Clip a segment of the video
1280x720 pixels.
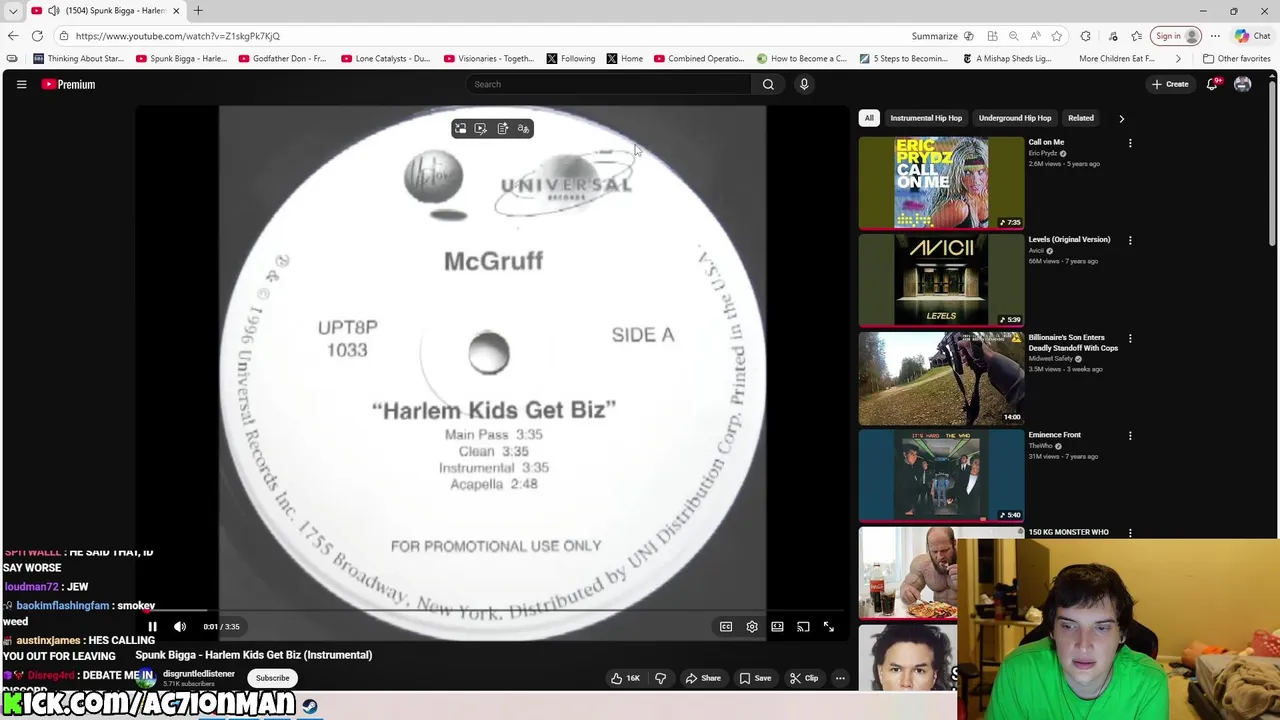(804, 678)
